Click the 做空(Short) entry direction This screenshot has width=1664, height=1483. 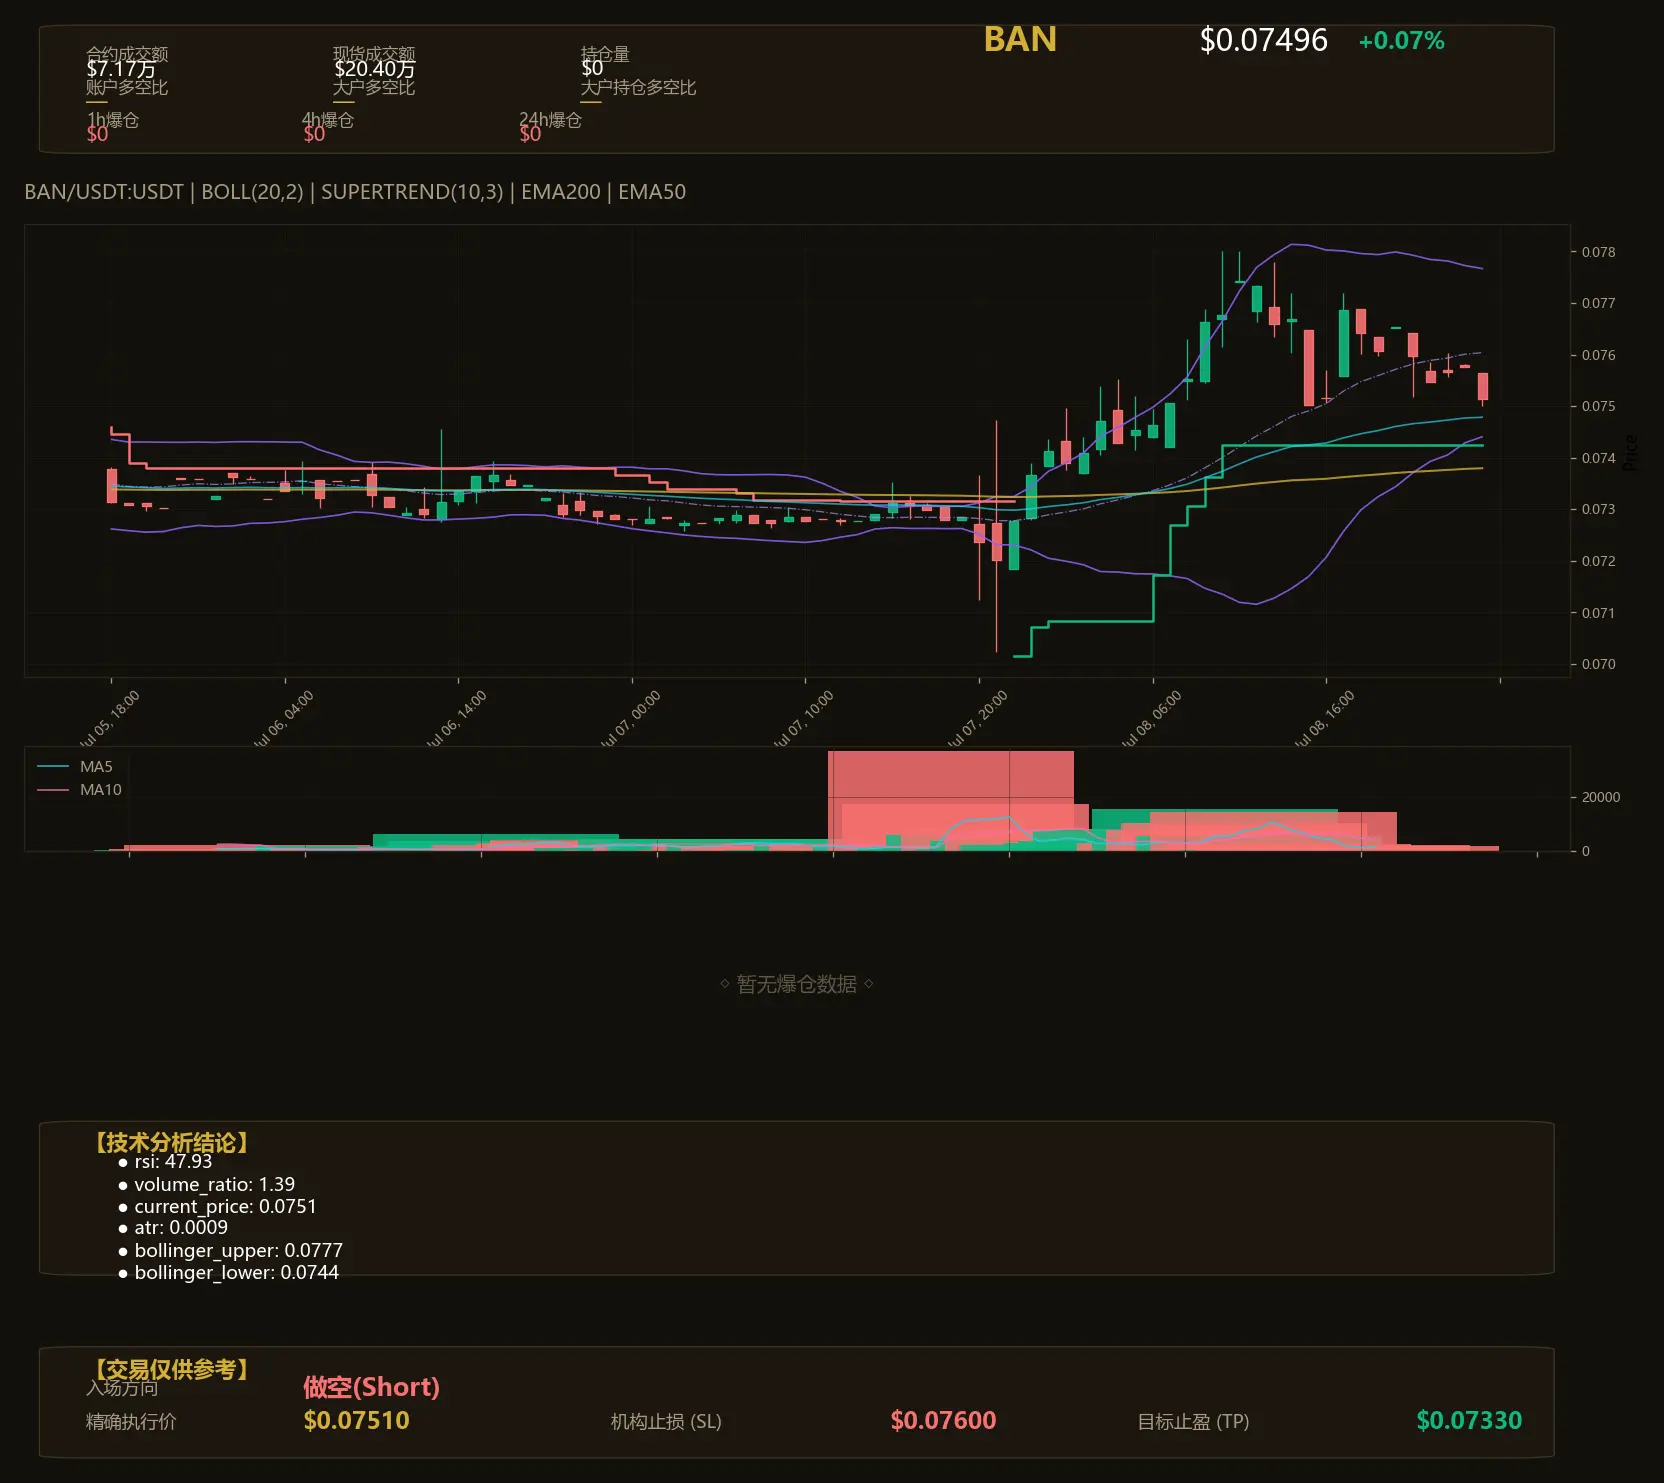coord(371,1387)
